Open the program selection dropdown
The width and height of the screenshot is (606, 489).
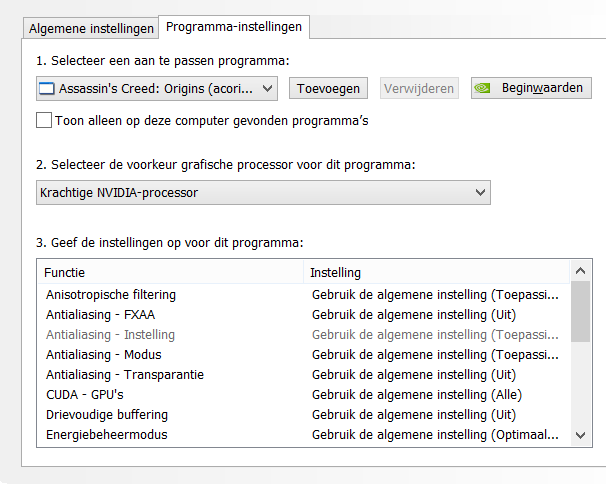[x=267, y=89]
